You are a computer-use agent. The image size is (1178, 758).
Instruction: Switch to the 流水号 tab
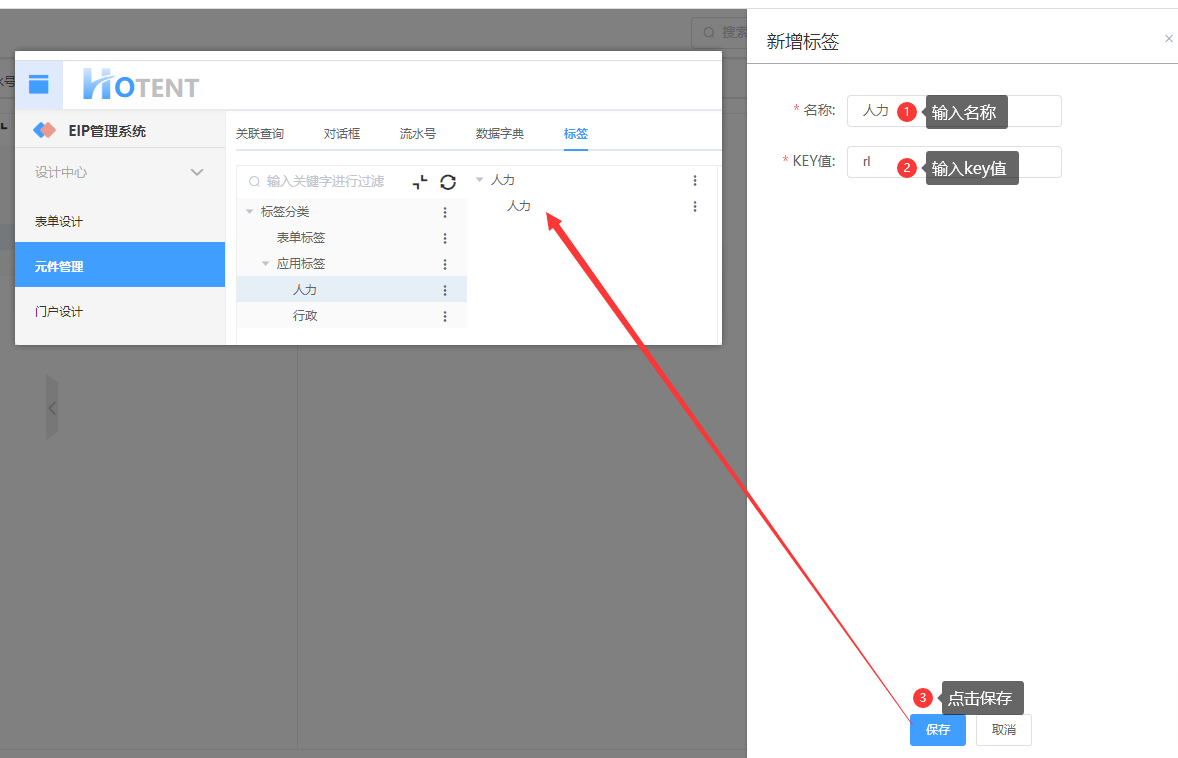[x=418, y=134]
